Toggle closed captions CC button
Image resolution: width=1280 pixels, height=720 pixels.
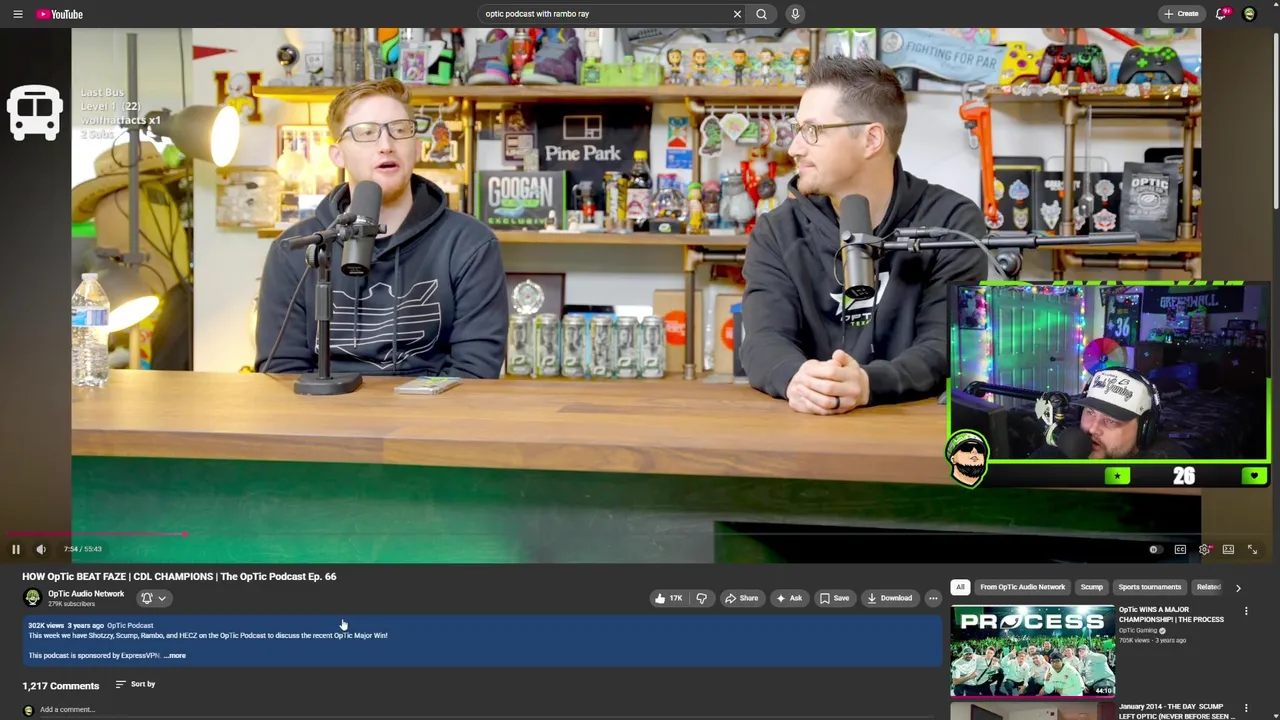coord(1180,549)
